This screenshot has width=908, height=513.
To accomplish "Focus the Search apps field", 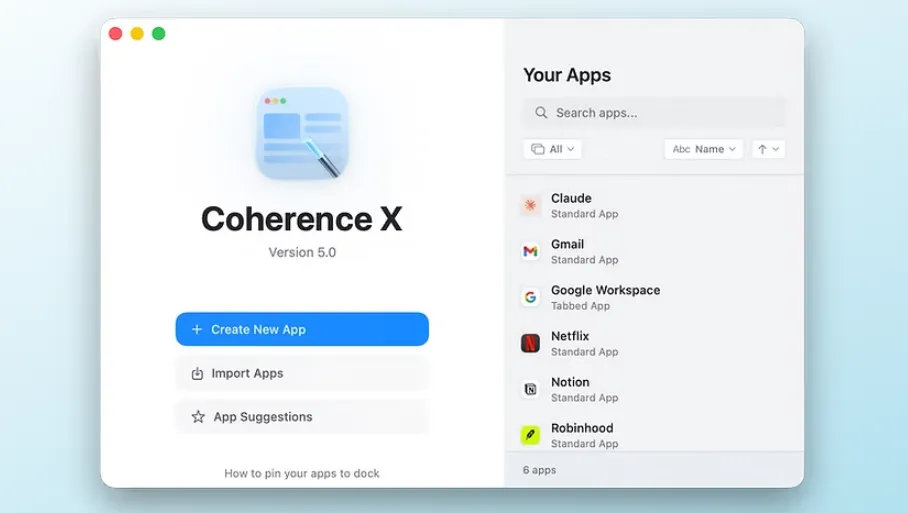I will 660,113.
